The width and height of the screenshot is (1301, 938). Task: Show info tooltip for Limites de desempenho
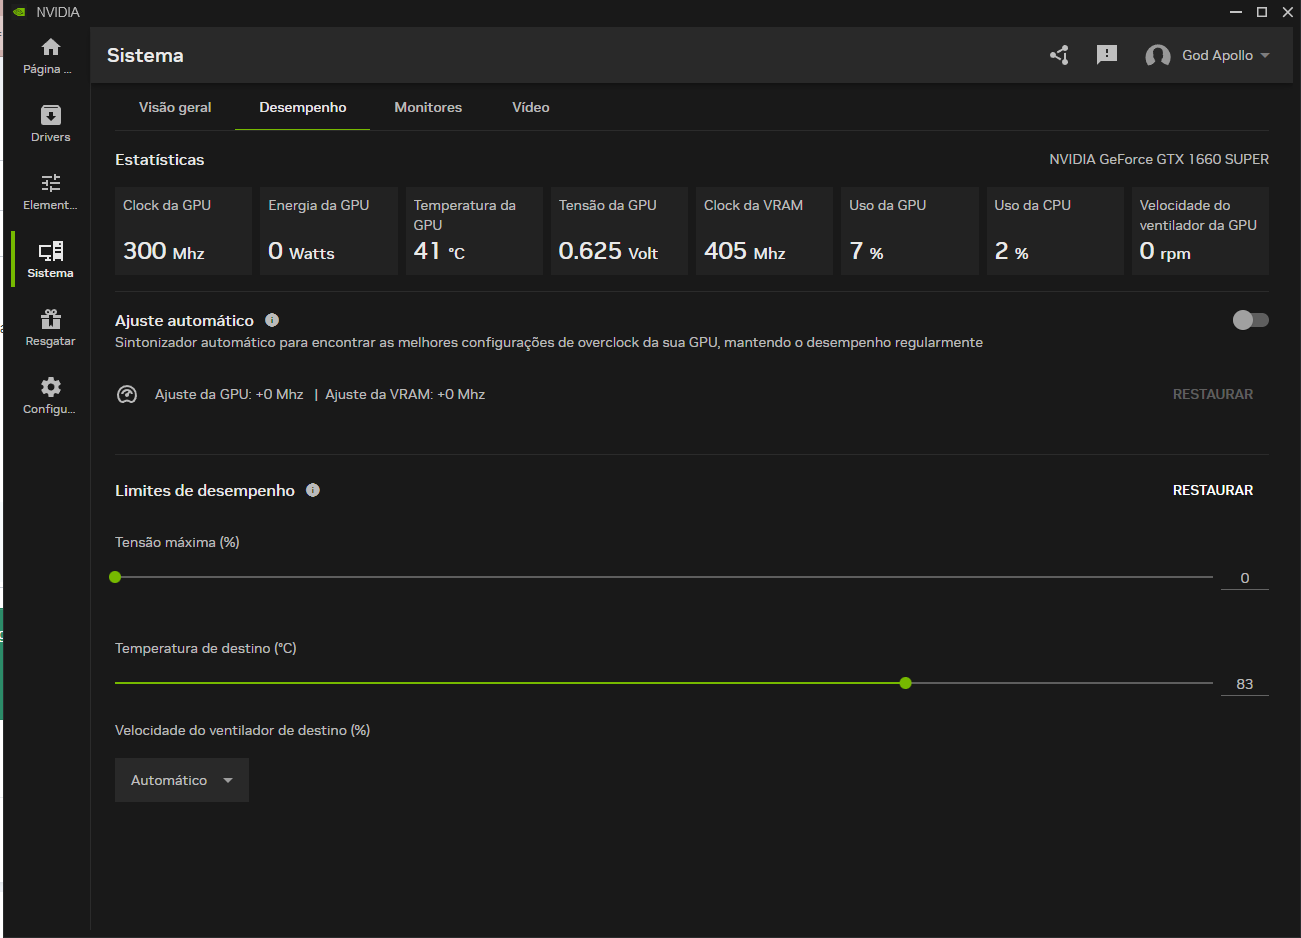coord(313,490)
